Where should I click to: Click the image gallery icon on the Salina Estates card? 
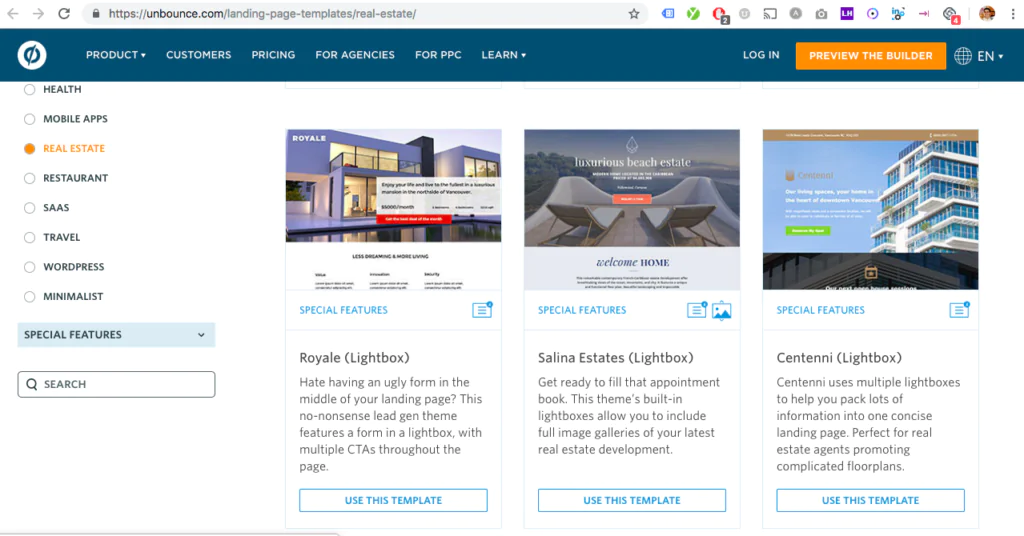pyautogui.click(x=722, y=311)
